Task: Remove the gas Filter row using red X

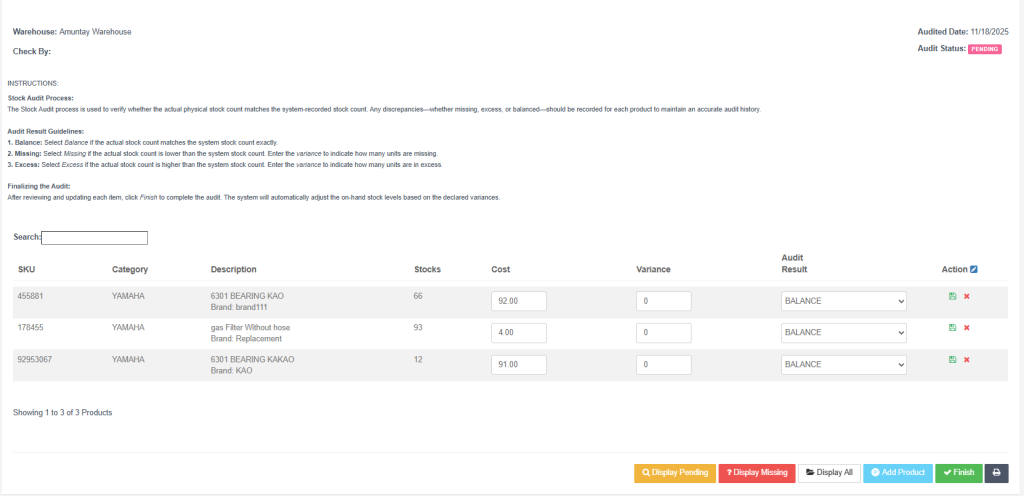Action: pos(967,328)
